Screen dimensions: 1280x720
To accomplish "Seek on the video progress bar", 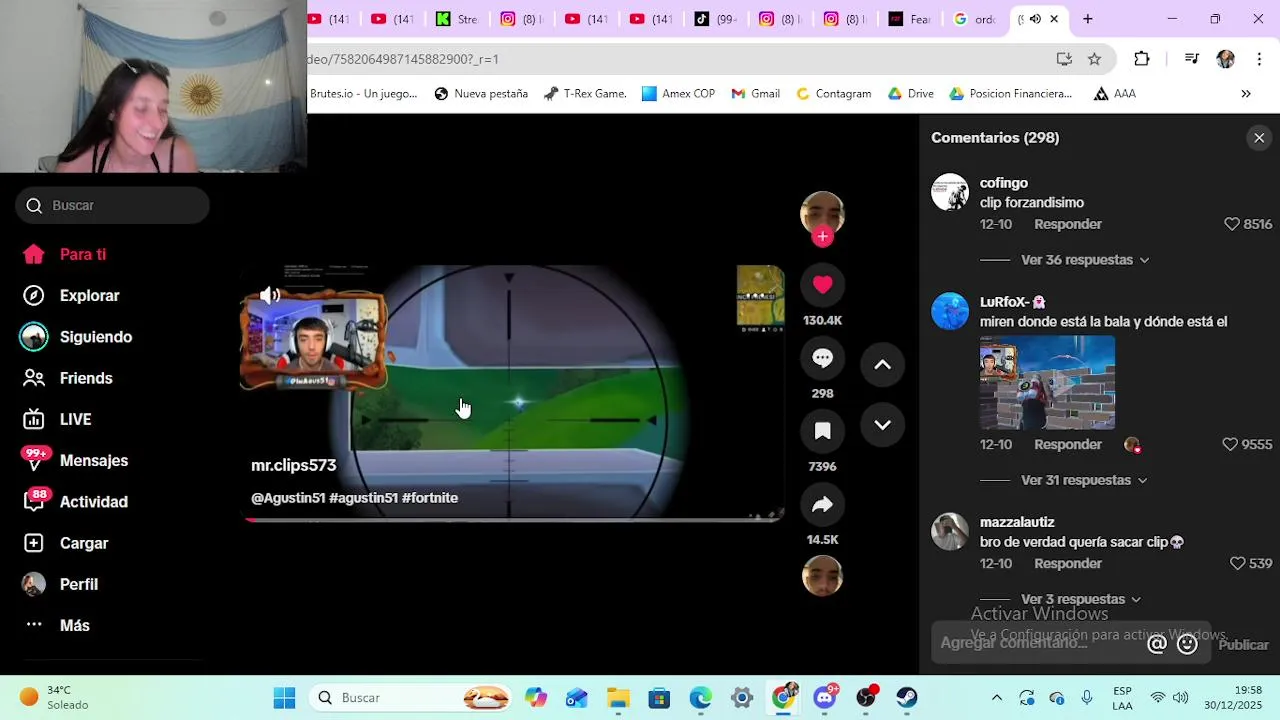I will click(x=513, y=519).
